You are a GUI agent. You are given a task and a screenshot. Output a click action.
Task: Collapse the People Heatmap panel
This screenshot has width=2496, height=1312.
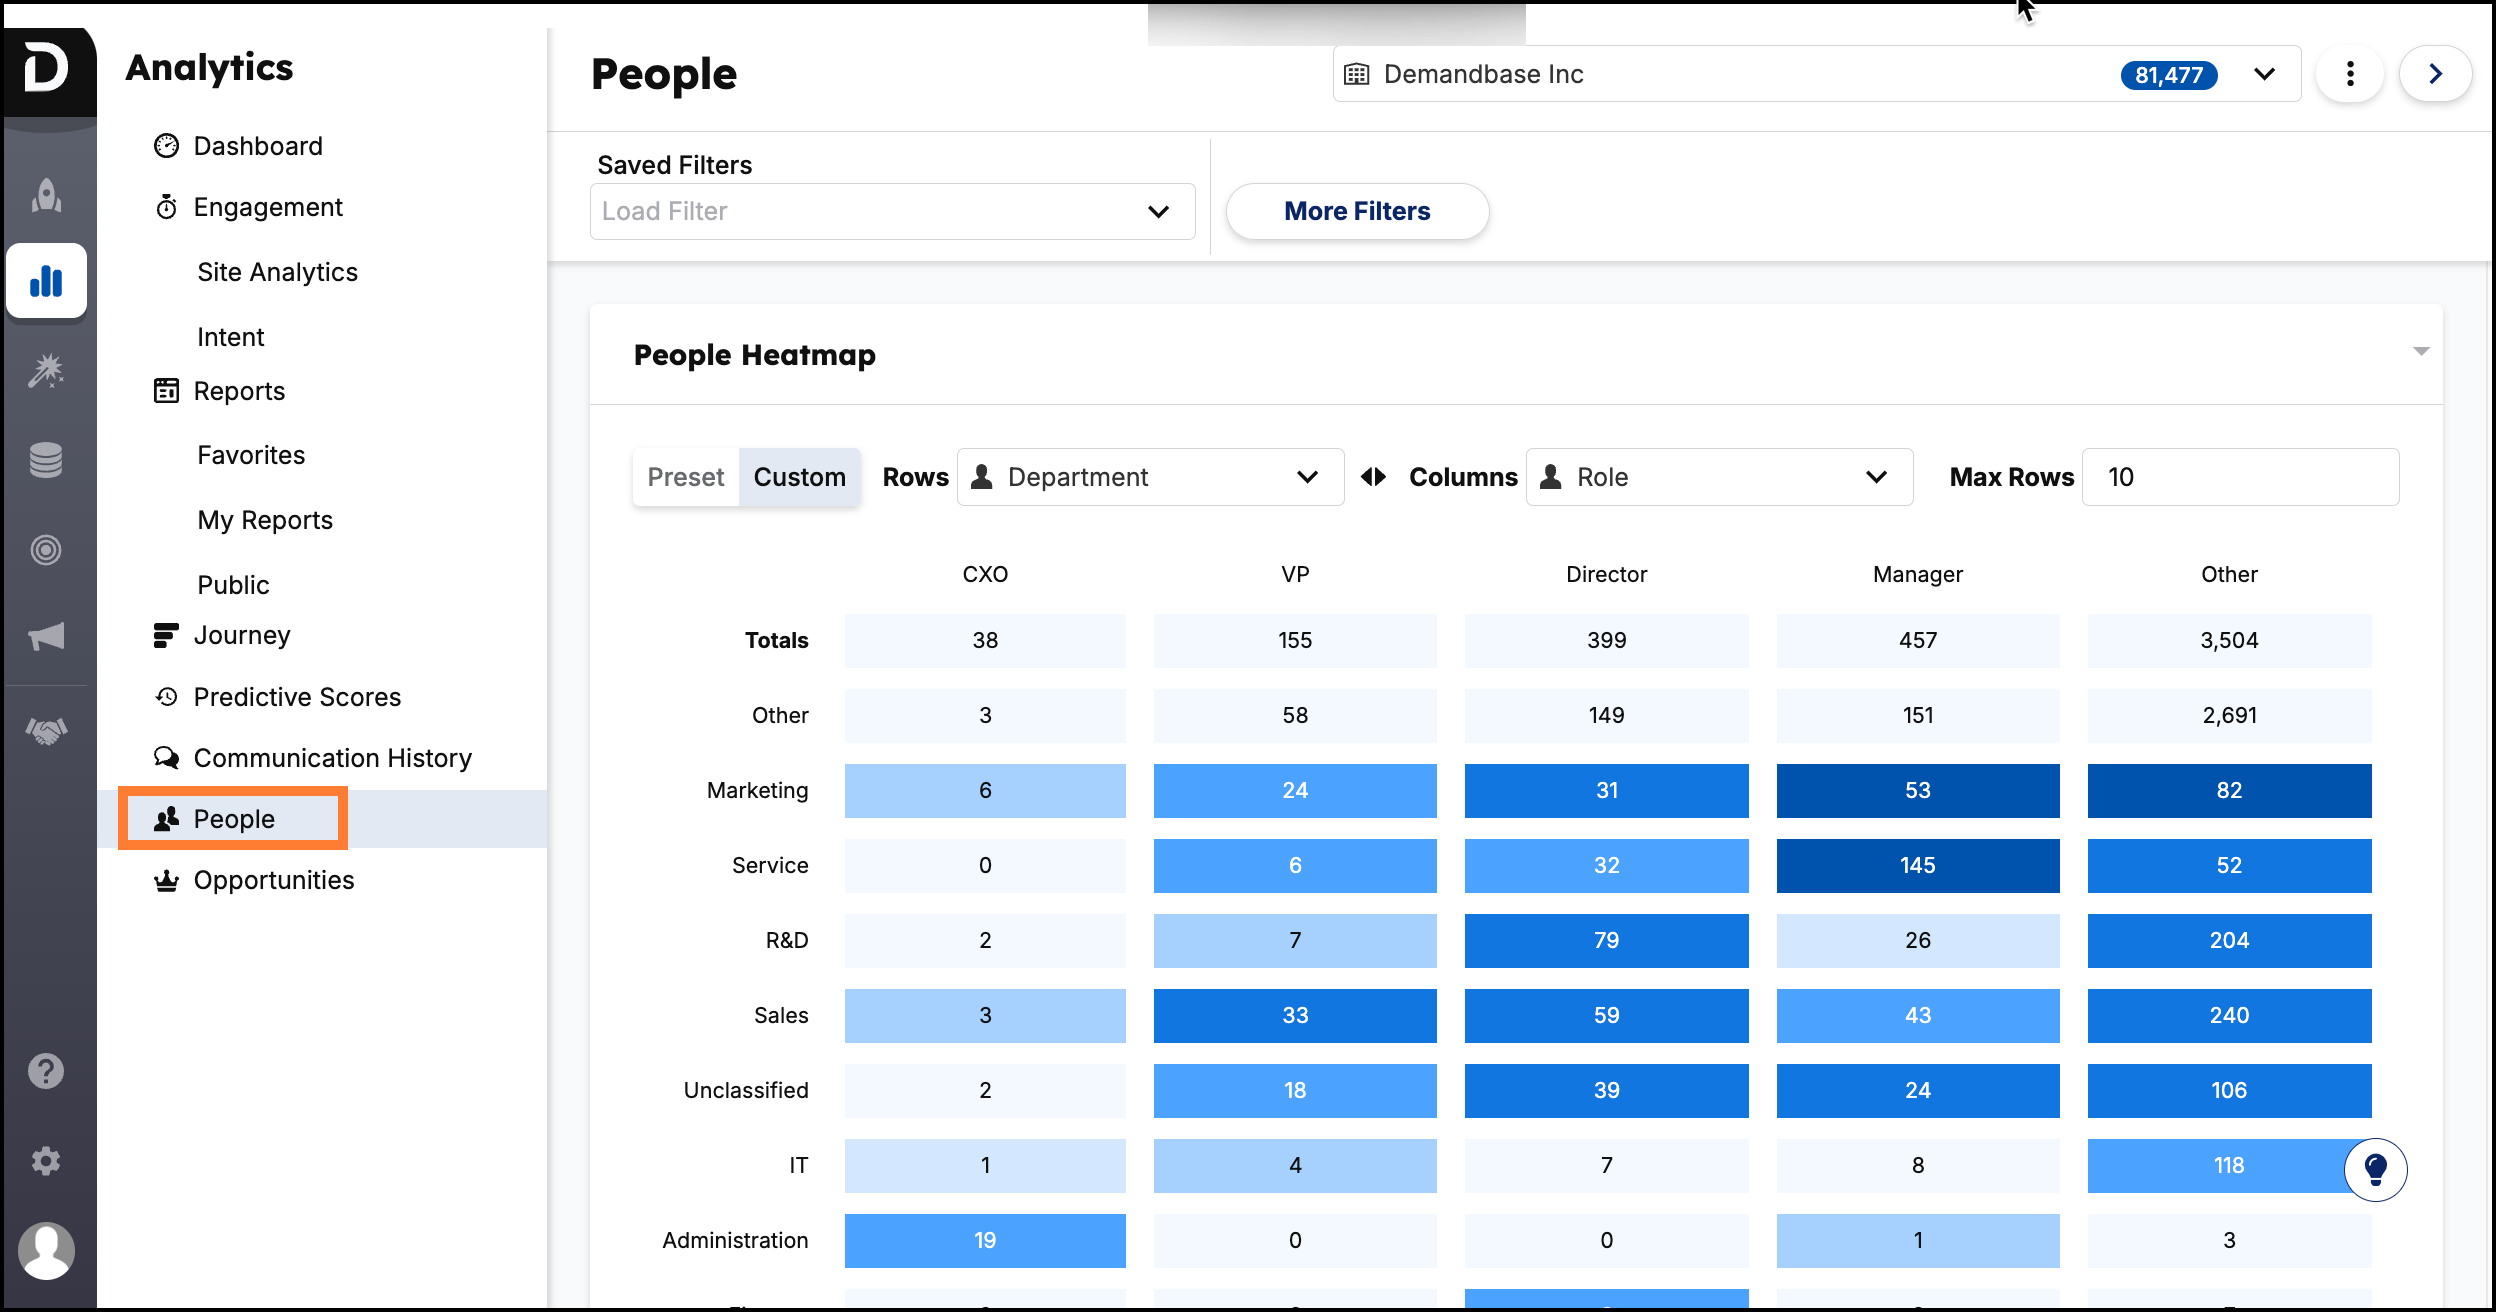(x=2421, y=351)
